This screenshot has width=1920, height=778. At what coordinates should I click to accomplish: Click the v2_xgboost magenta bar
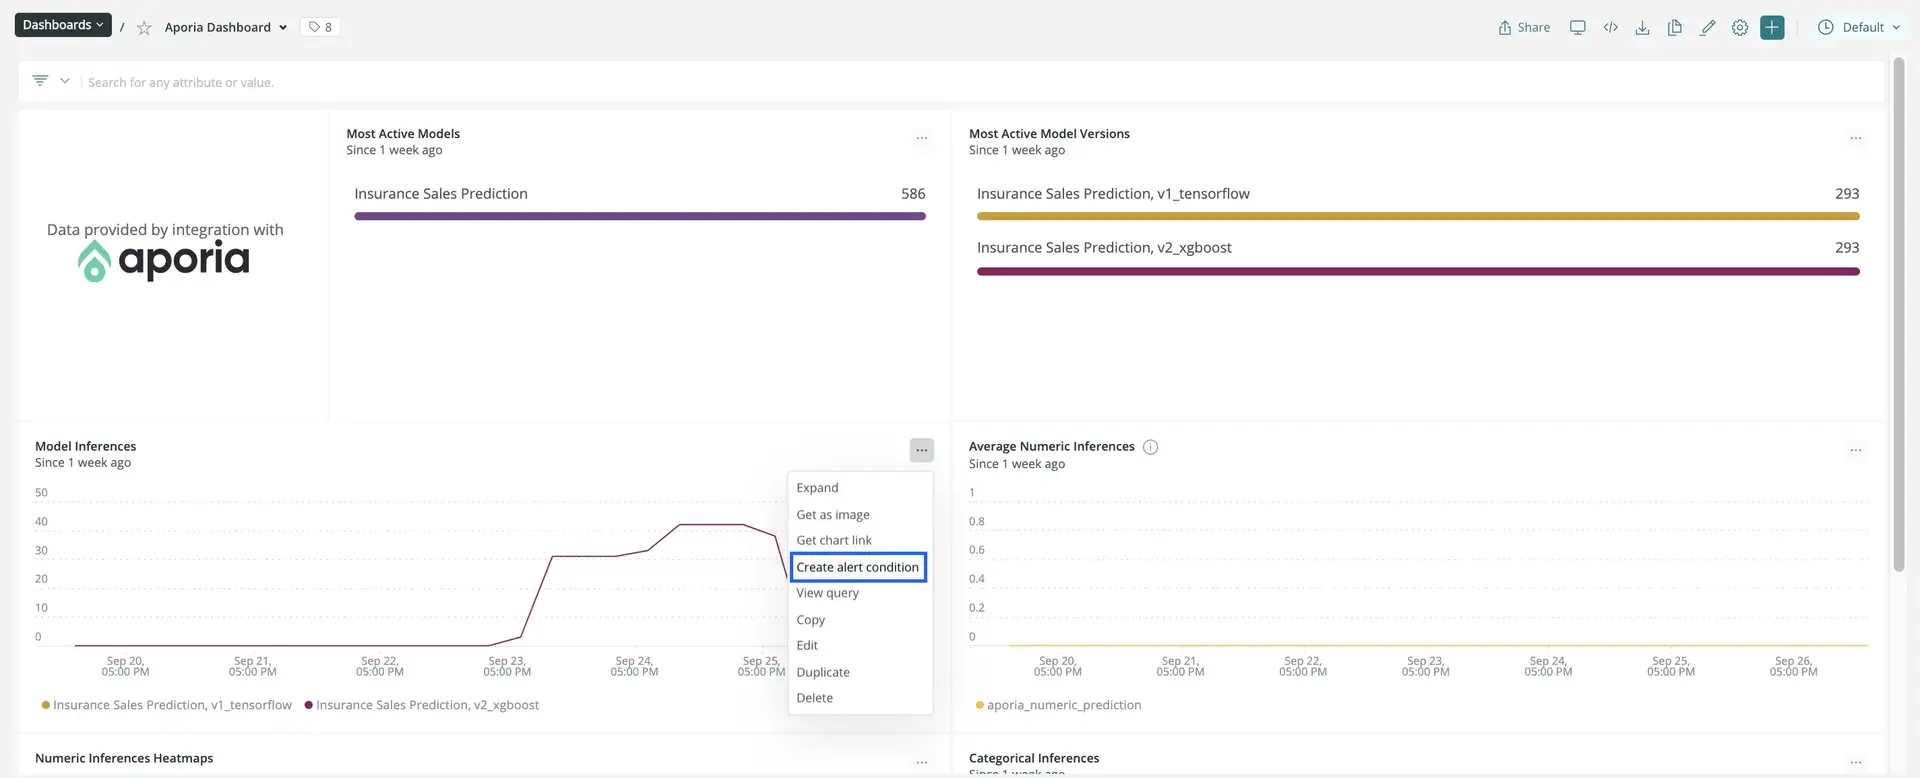[1418, 271]
